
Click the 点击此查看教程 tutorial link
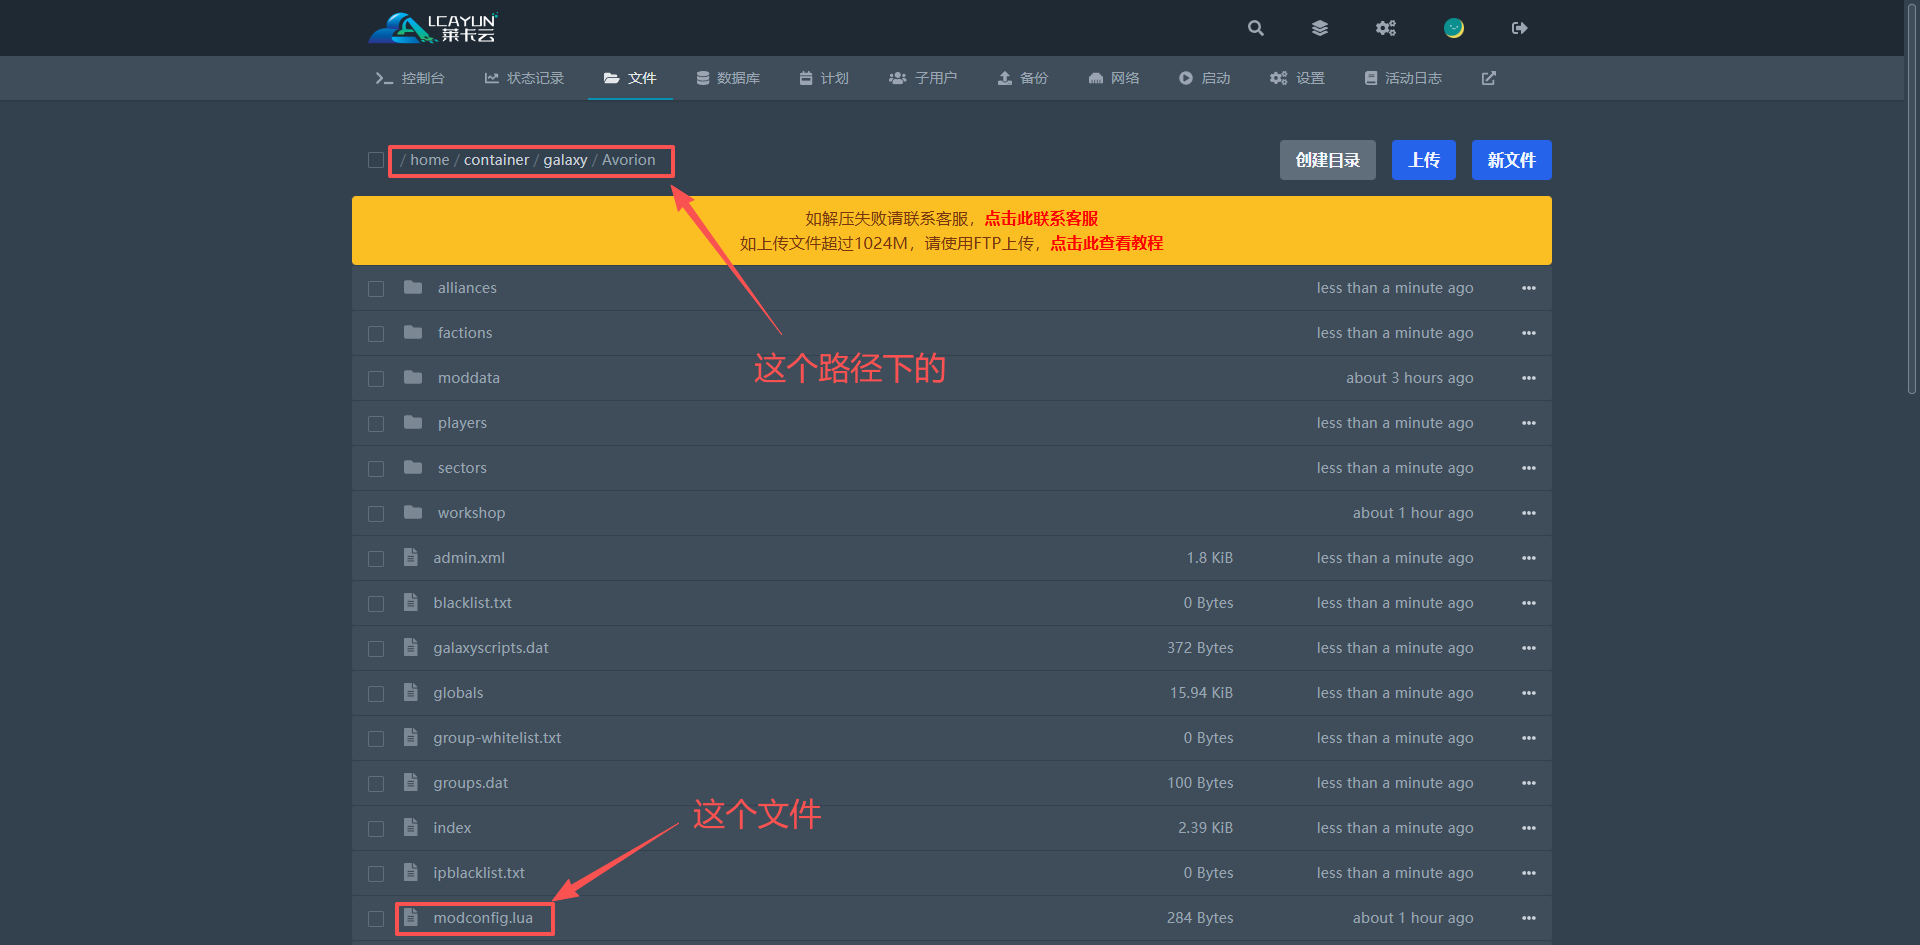1106,243
